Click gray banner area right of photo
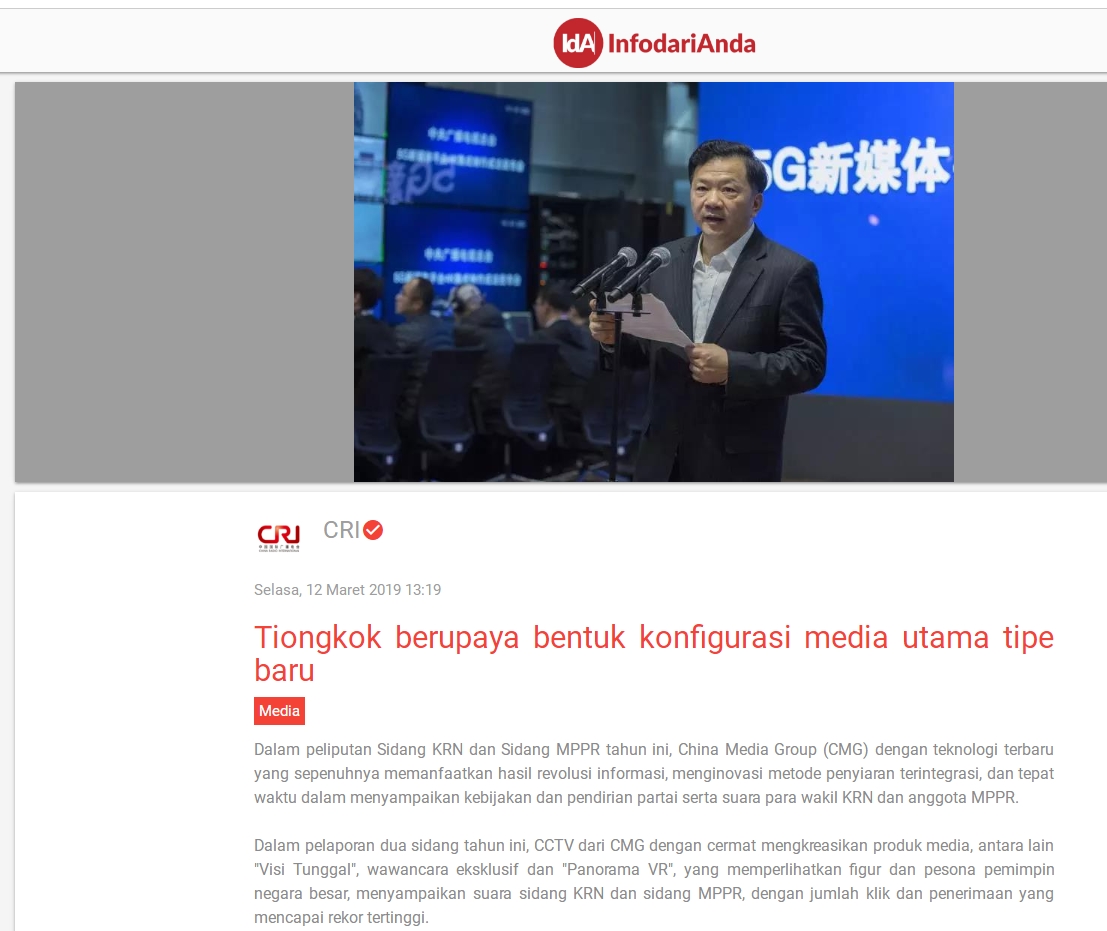 tap(1028, 281)
